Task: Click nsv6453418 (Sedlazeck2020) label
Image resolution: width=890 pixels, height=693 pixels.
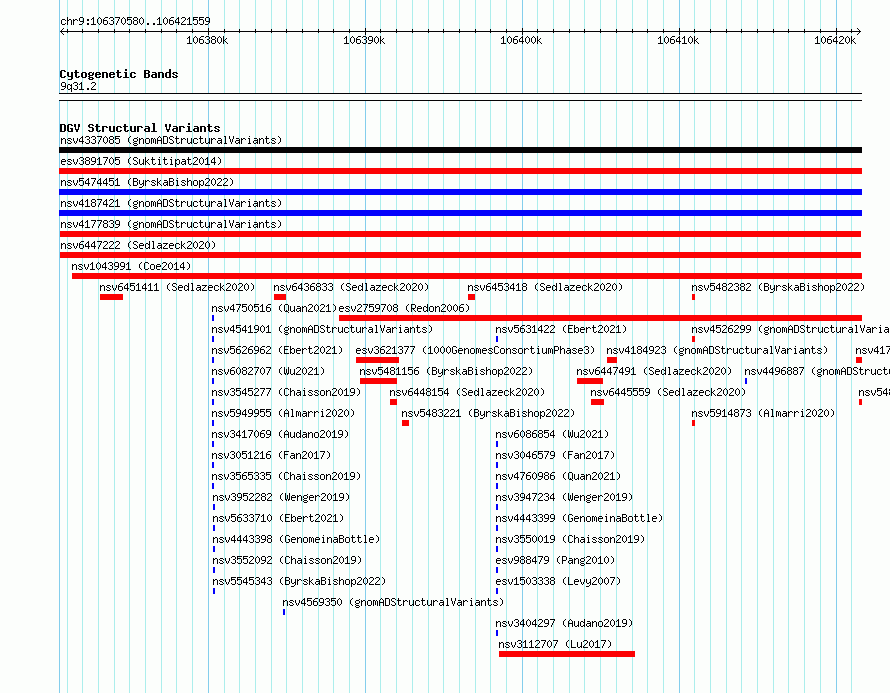Action: (545, 287)
